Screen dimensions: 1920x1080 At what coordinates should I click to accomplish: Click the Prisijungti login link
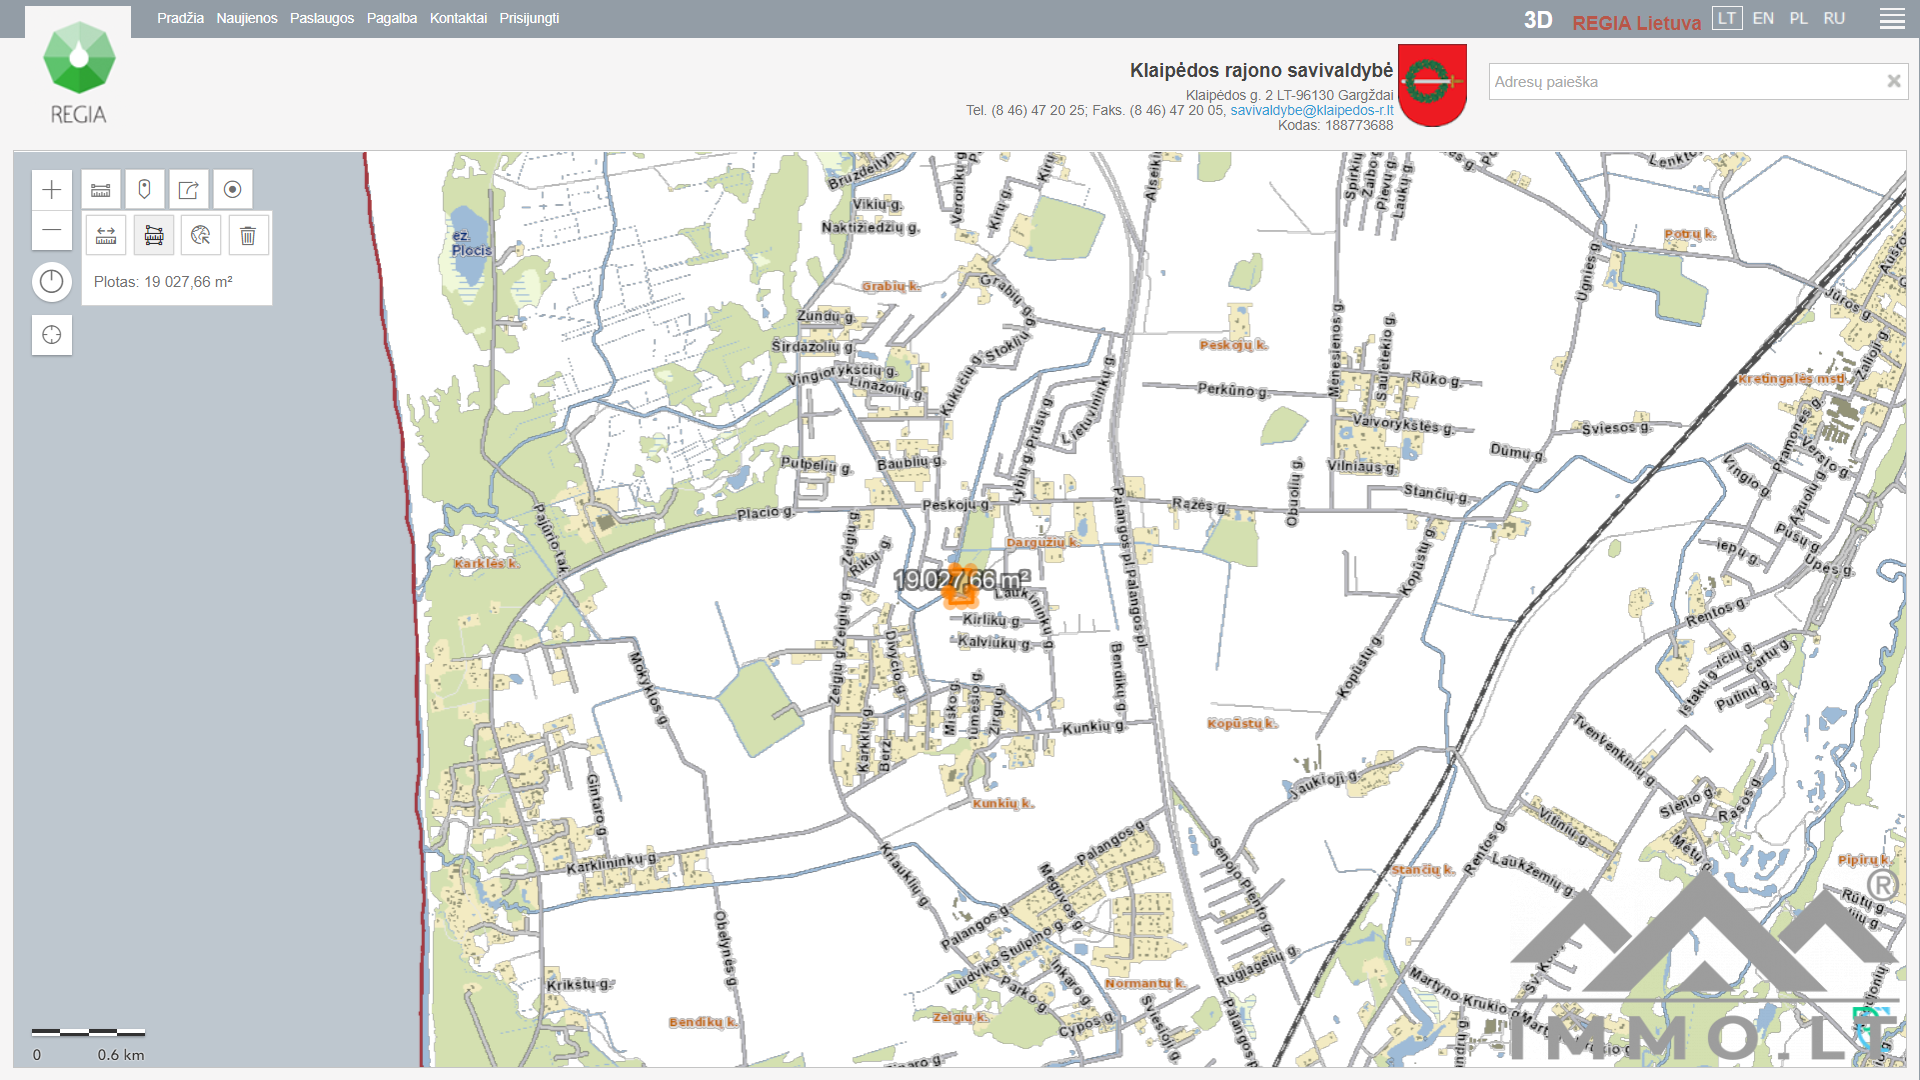529,18
